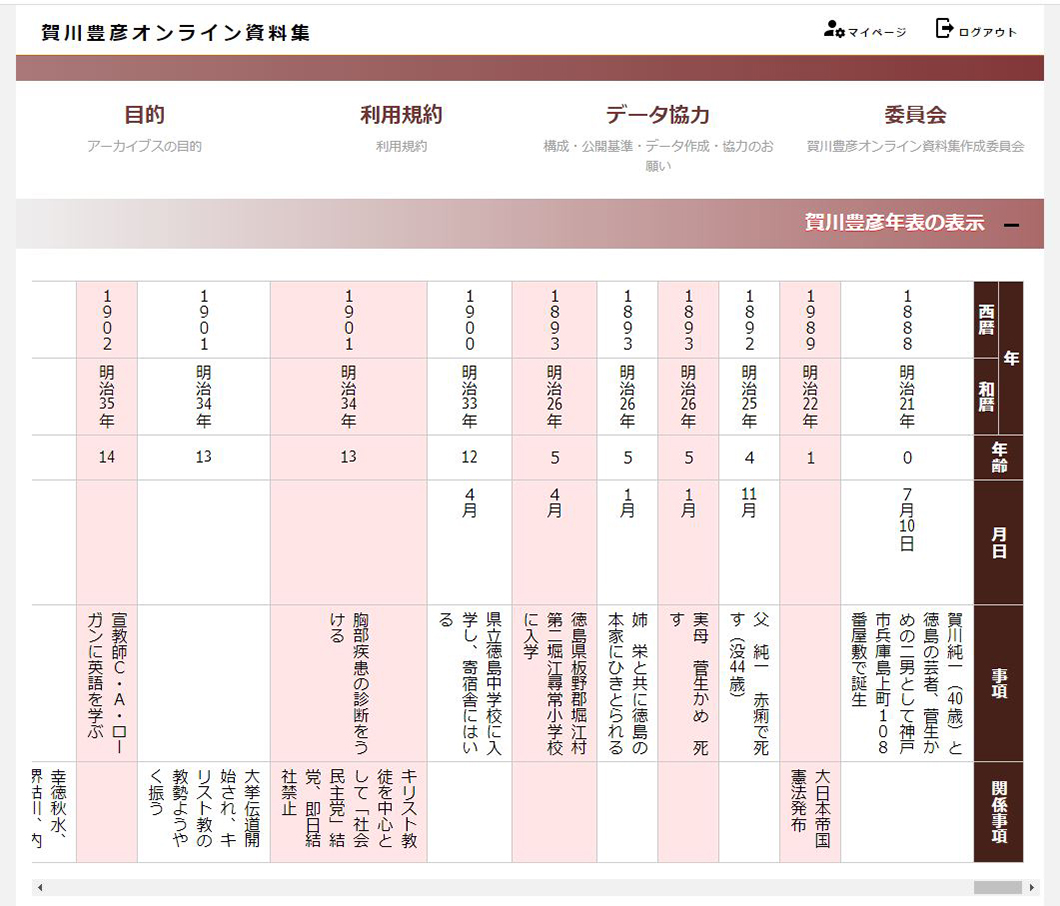Screen dimensions: 1060x906
Task: Select the 年齢 header cell
Action: pyautogui.click(x=998, y=458)
